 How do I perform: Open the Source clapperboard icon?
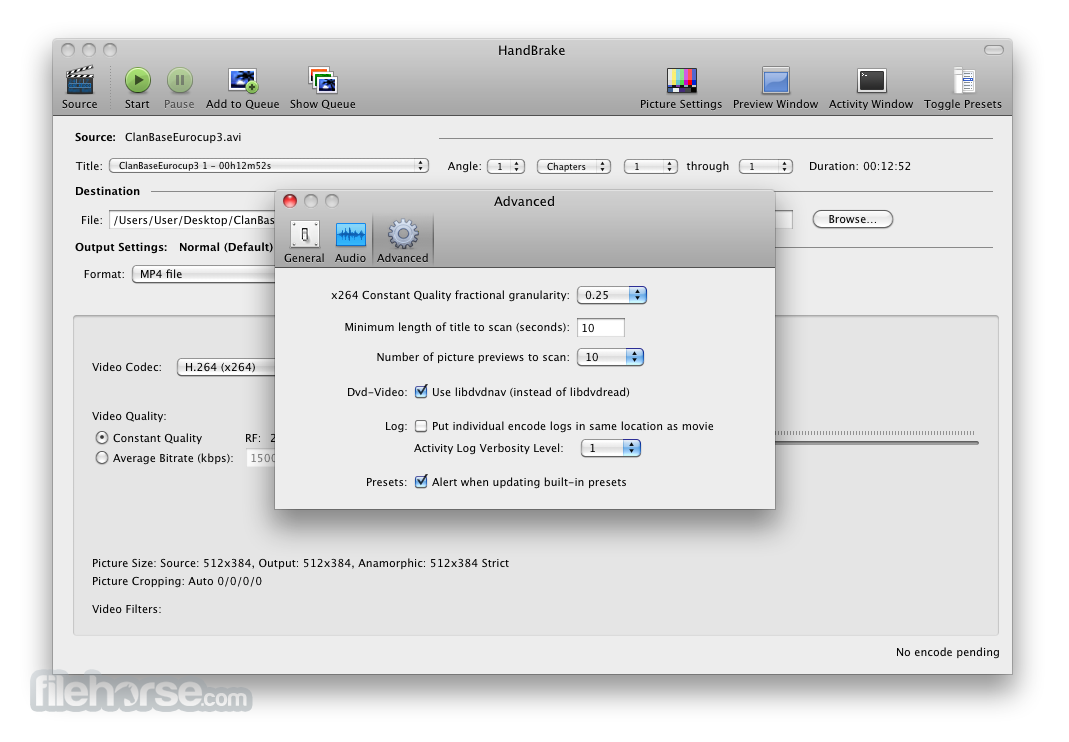pyautogui.click(x=80, y=80)
